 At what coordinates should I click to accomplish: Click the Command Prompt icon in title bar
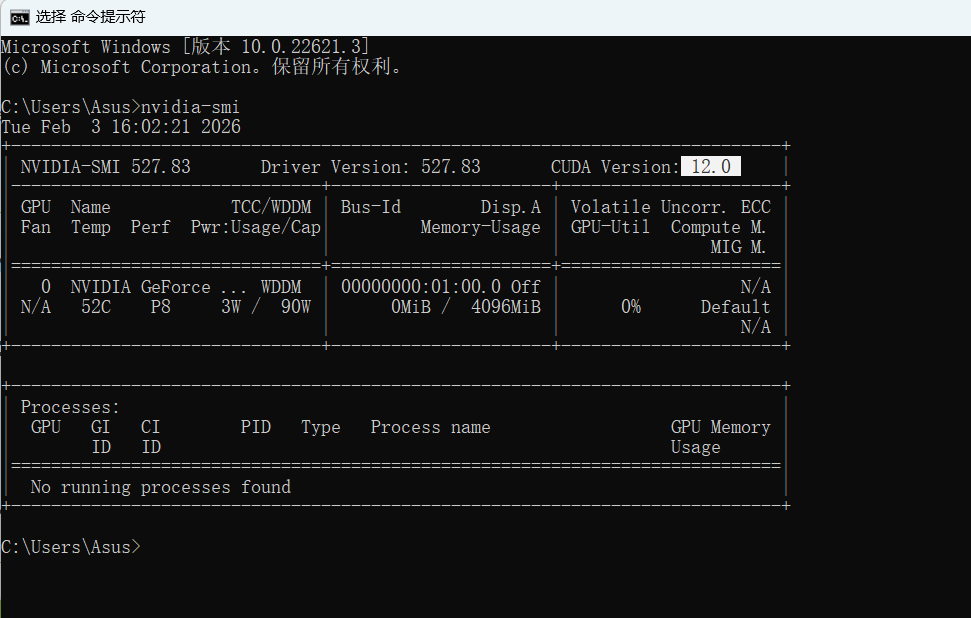[20, 16]
